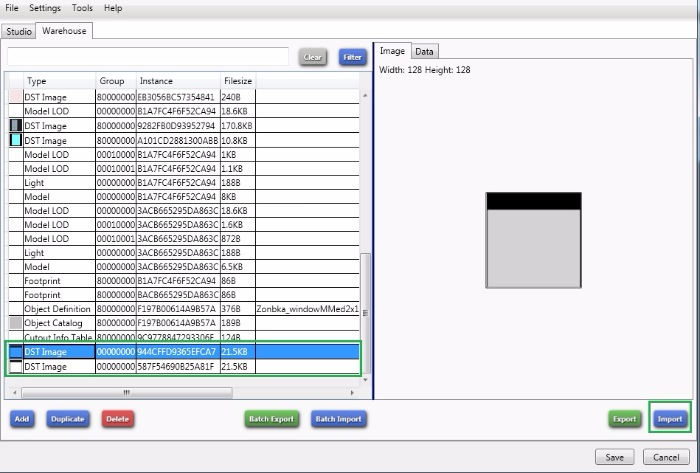Click the red Delete button

click(117, 419)
